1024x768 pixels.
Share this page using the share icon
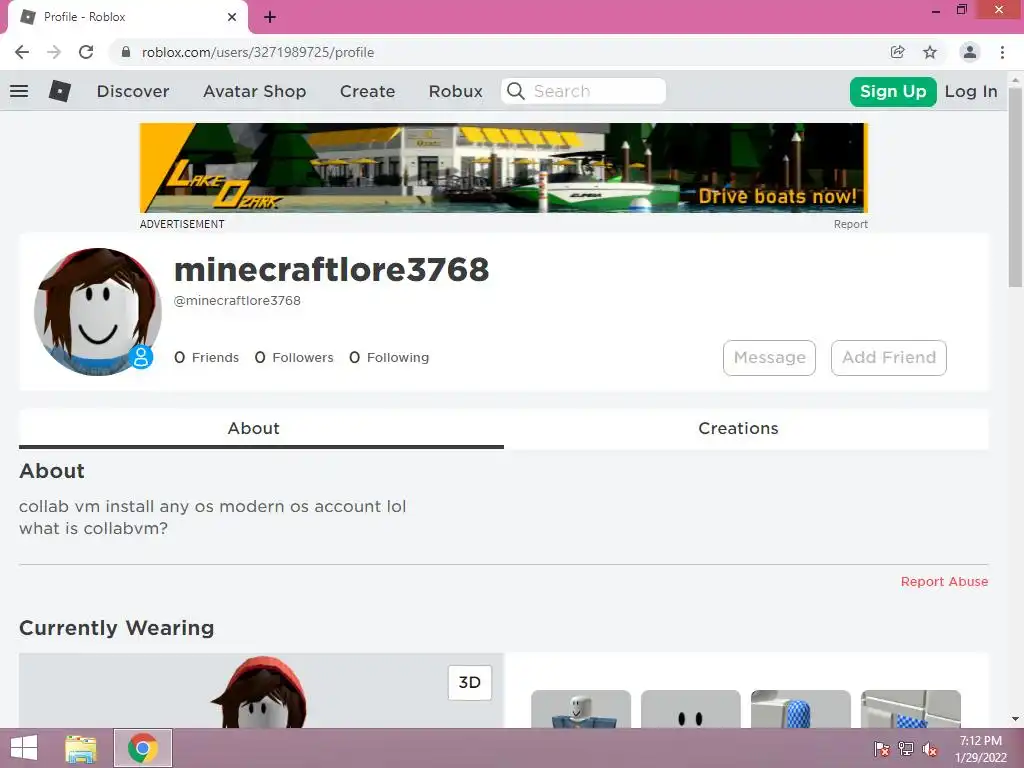click(x=898, y=52)
